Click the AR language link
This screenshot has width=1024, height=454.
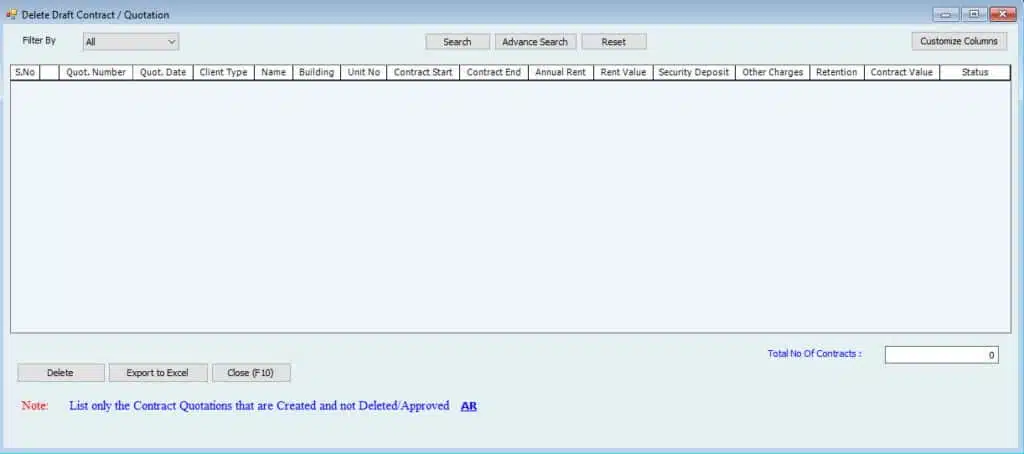click(x=469, y=406)
